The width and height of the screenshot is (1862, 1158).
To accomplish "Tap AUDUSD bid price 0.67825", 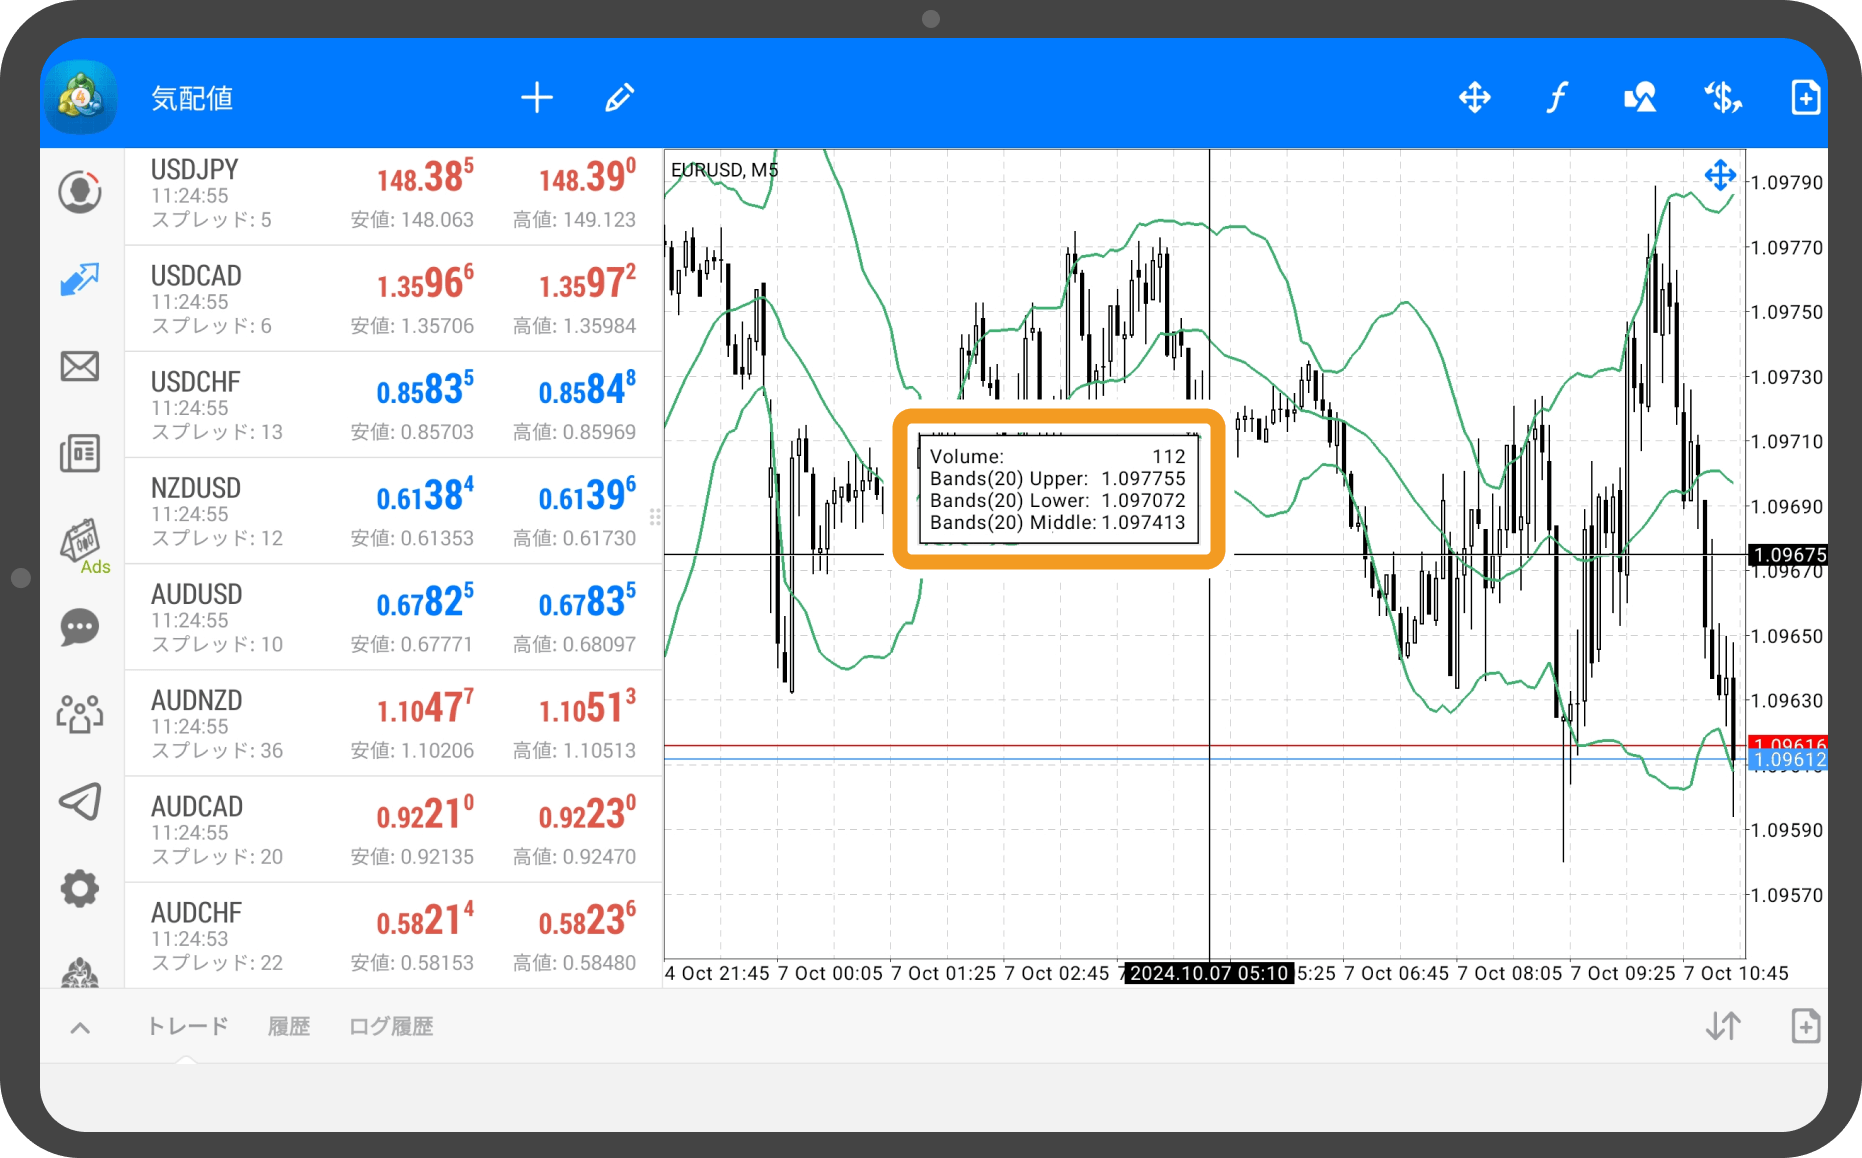I will tap(425, 601).
